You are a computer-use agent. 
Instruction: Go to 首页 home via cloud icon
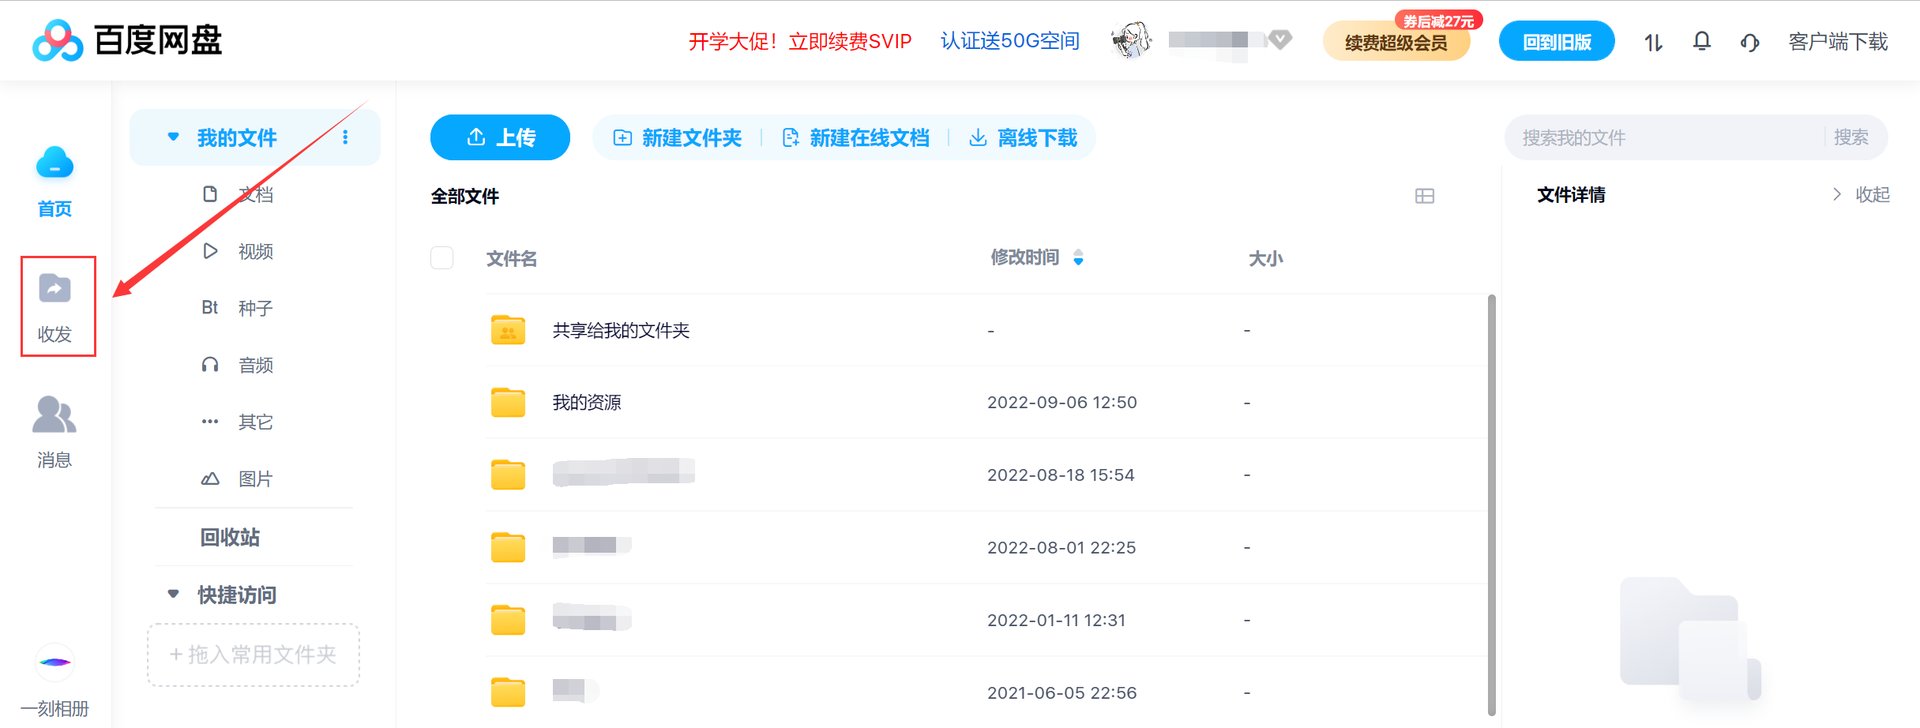55,180
